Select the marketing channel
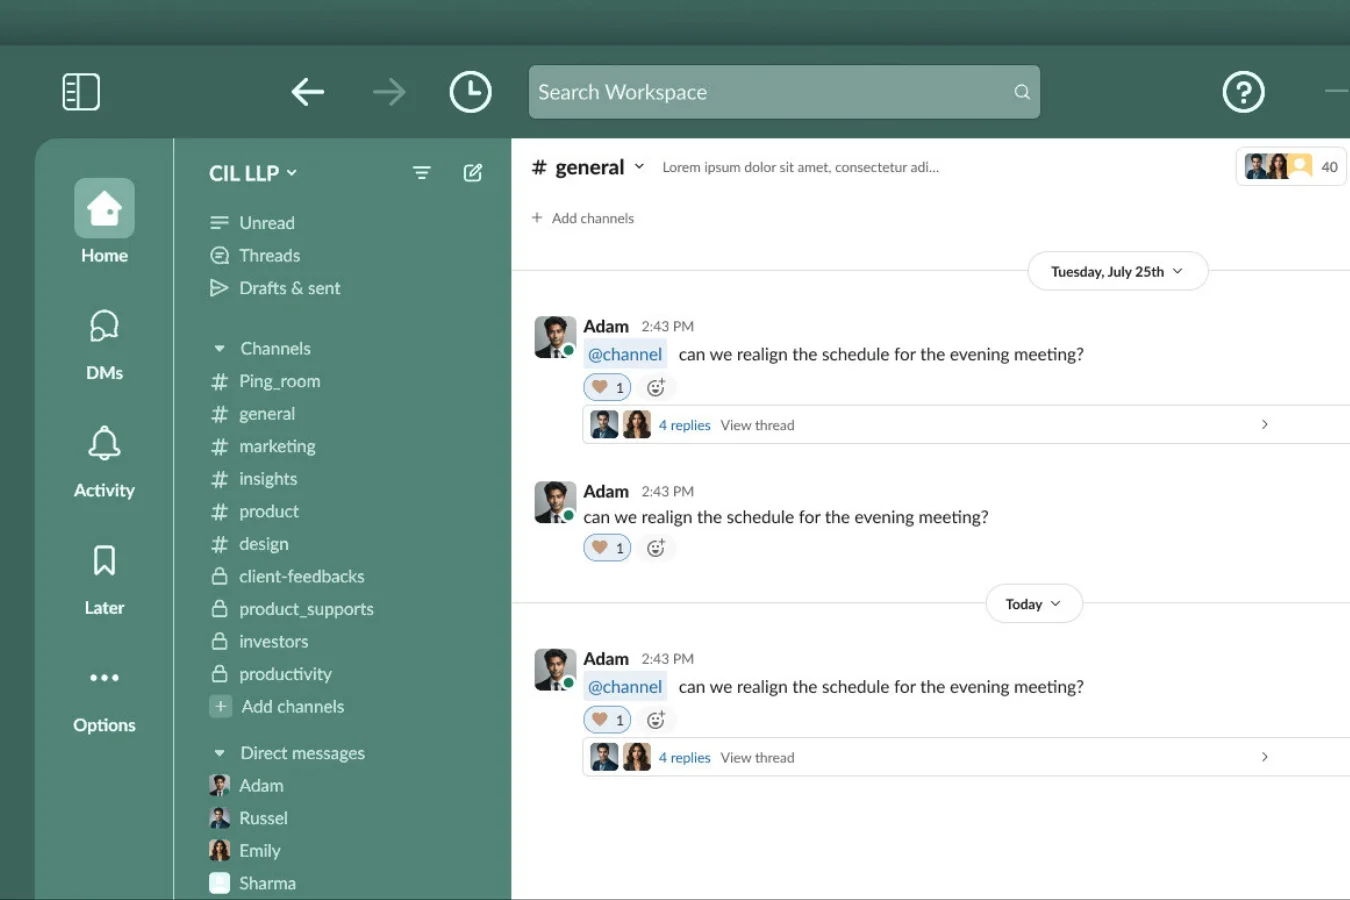 [277, 446]
